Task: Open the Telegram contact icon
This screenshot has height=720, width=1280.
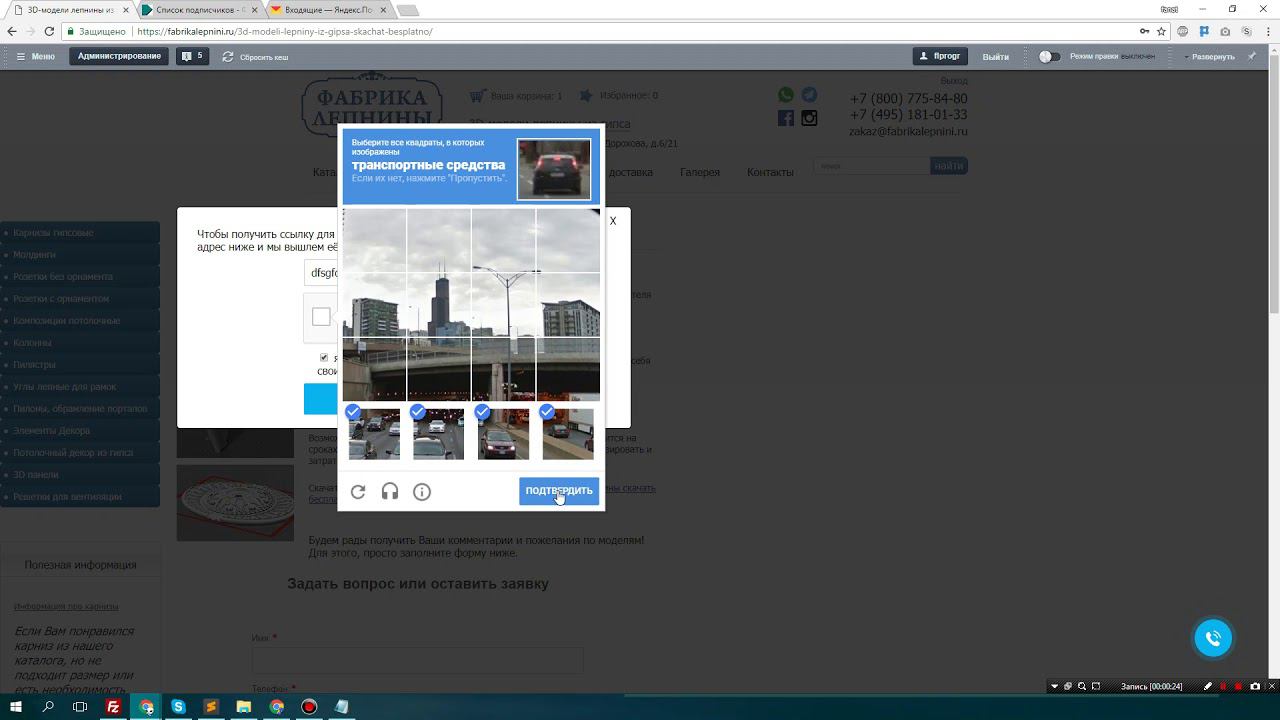Action: point(809,95)
